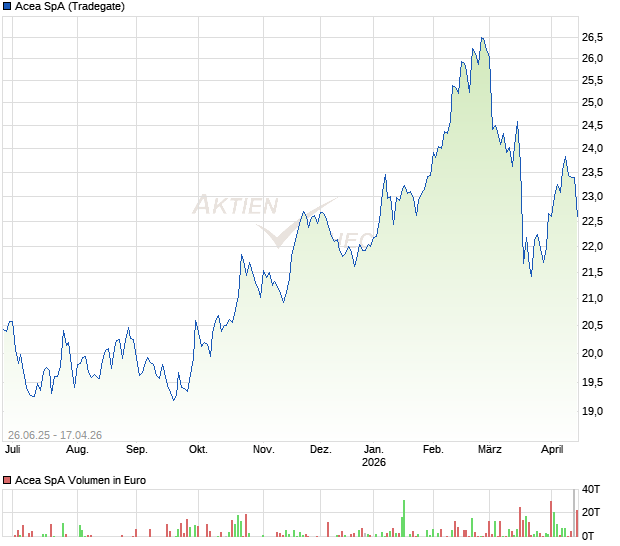
Task: Click the 0T volume axis label
Action: (588, 536)
